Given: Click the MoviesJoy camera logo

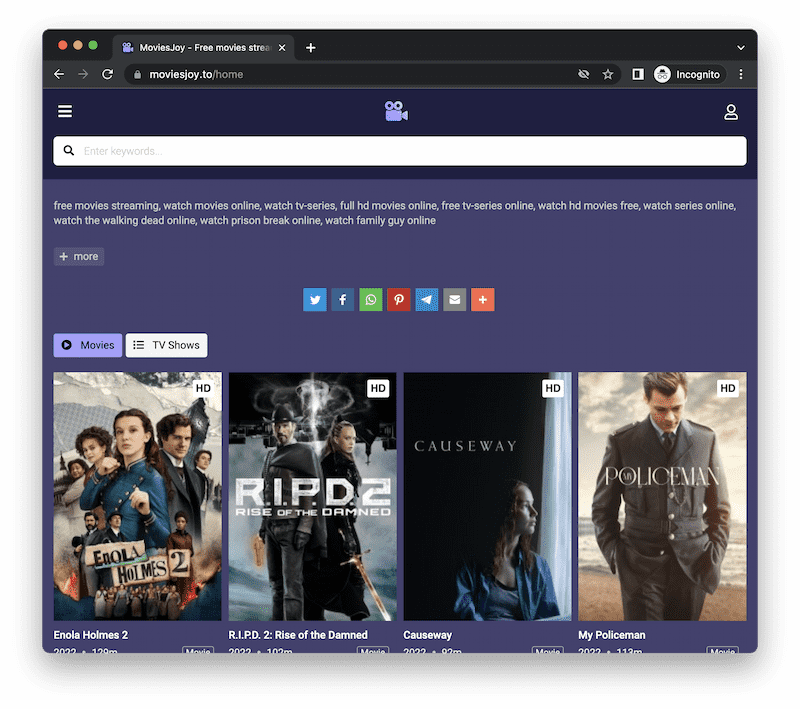Looking at the screenshot, I should (396, 111).
